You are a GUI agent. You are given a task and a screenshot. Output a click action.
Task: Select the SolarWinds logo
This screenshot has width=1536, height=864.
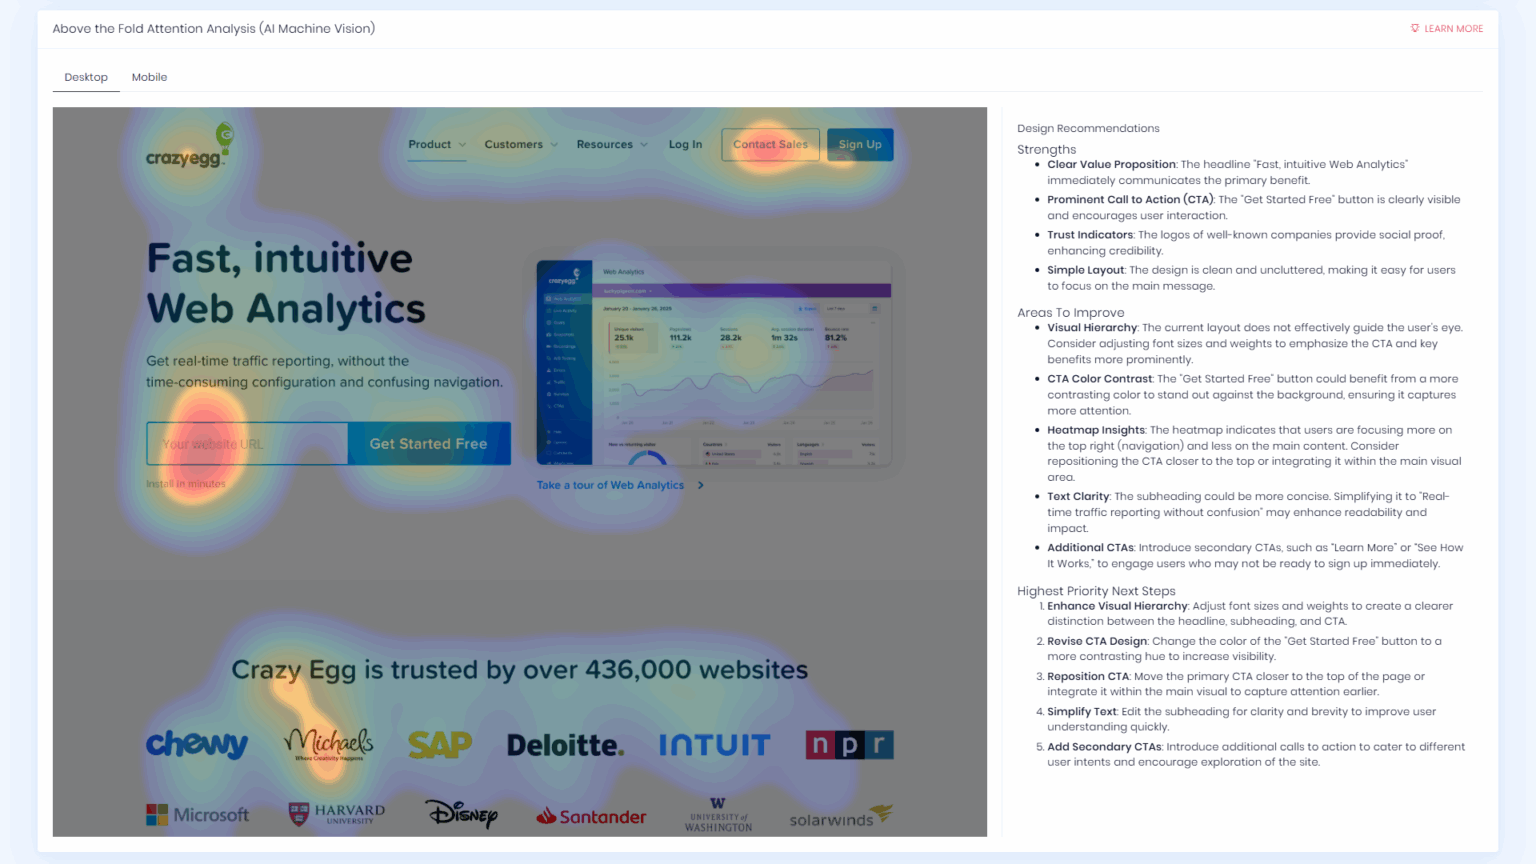coord(838,817)
